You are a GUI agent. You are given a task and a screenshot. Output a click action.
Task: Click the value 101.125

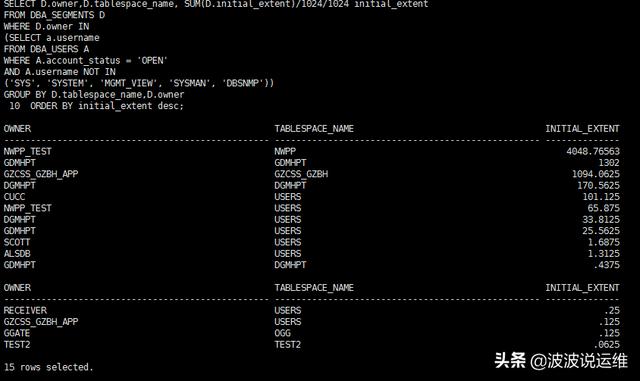point(601,197)
